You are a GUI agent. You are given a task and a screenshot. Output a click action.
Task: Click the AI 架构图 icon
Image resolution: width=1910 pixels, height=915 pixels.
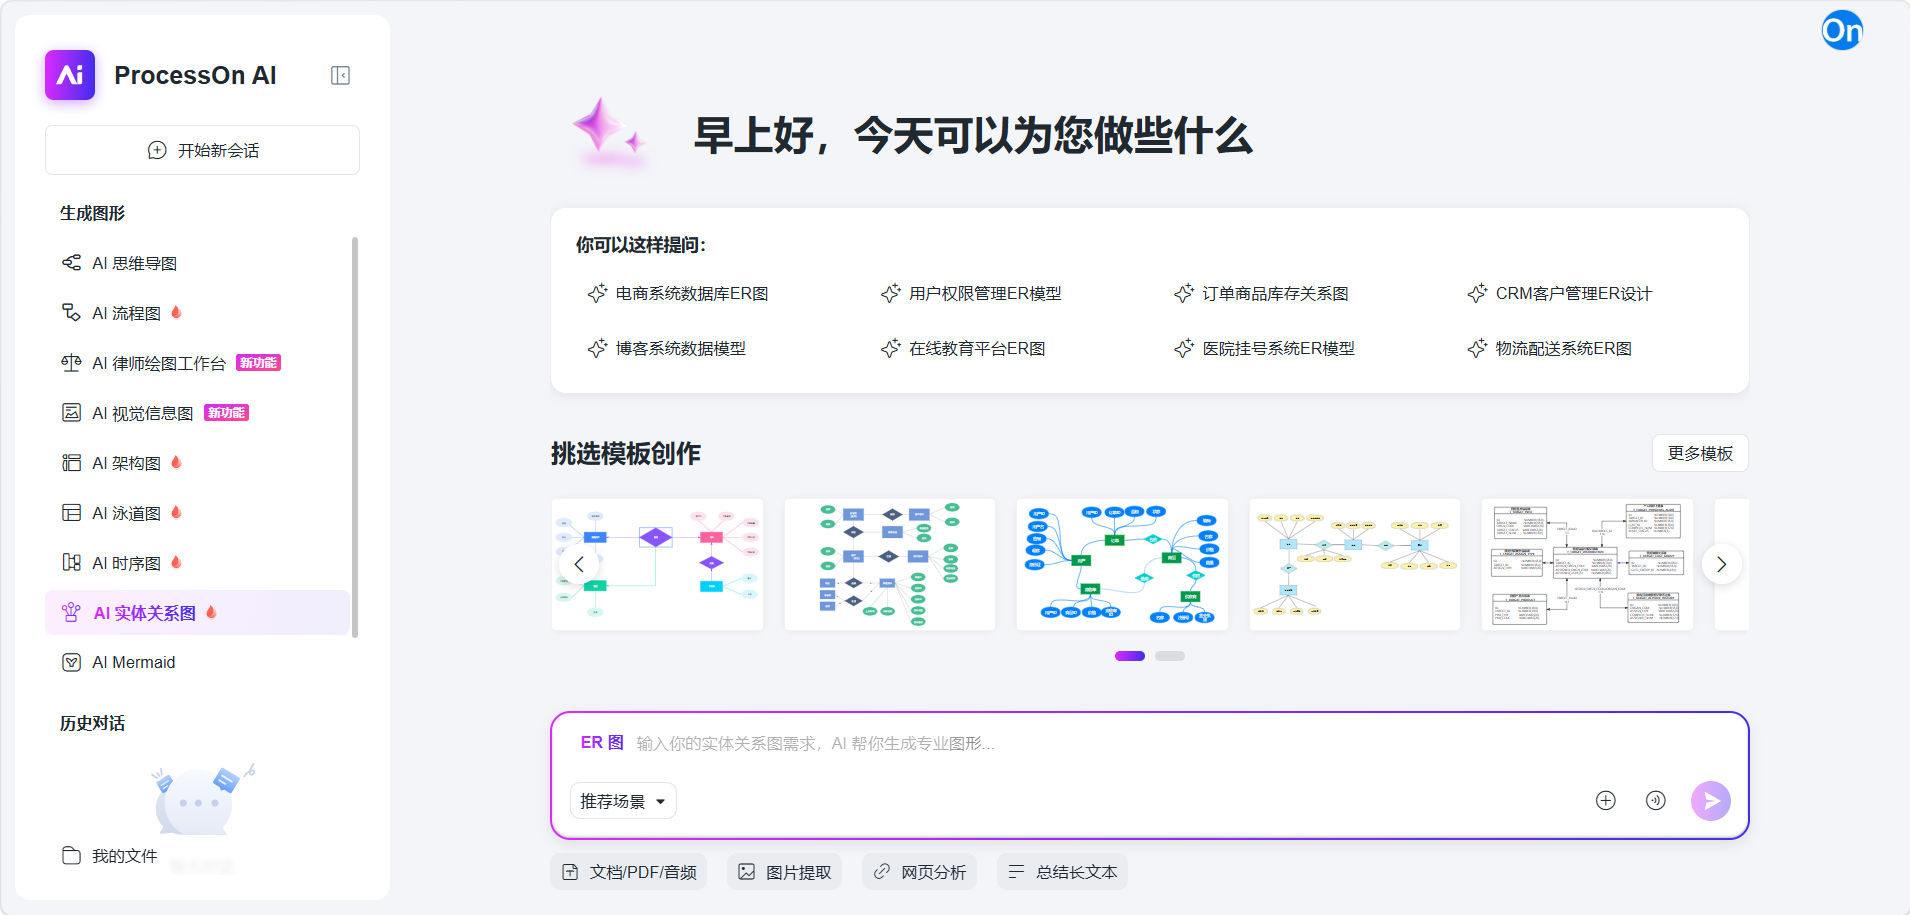pyautogui.click(x=71, y=462)
